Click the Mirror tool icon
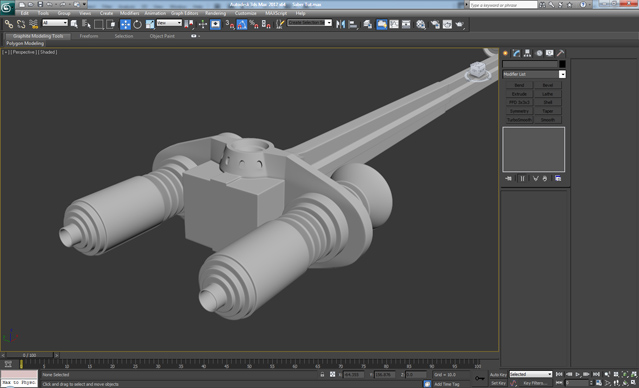Screen dimensions: 639x388 (x=340, y=24)
